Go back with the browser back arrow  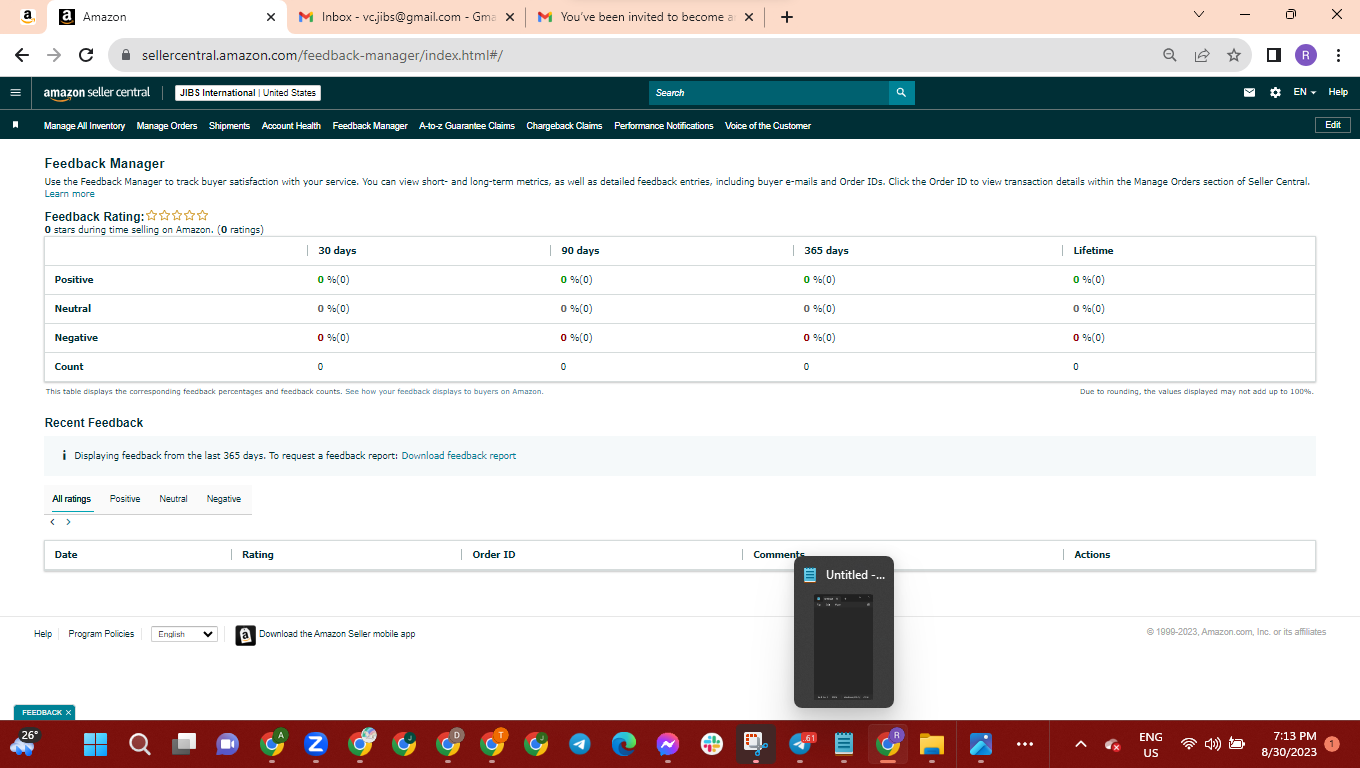[22, 55]
